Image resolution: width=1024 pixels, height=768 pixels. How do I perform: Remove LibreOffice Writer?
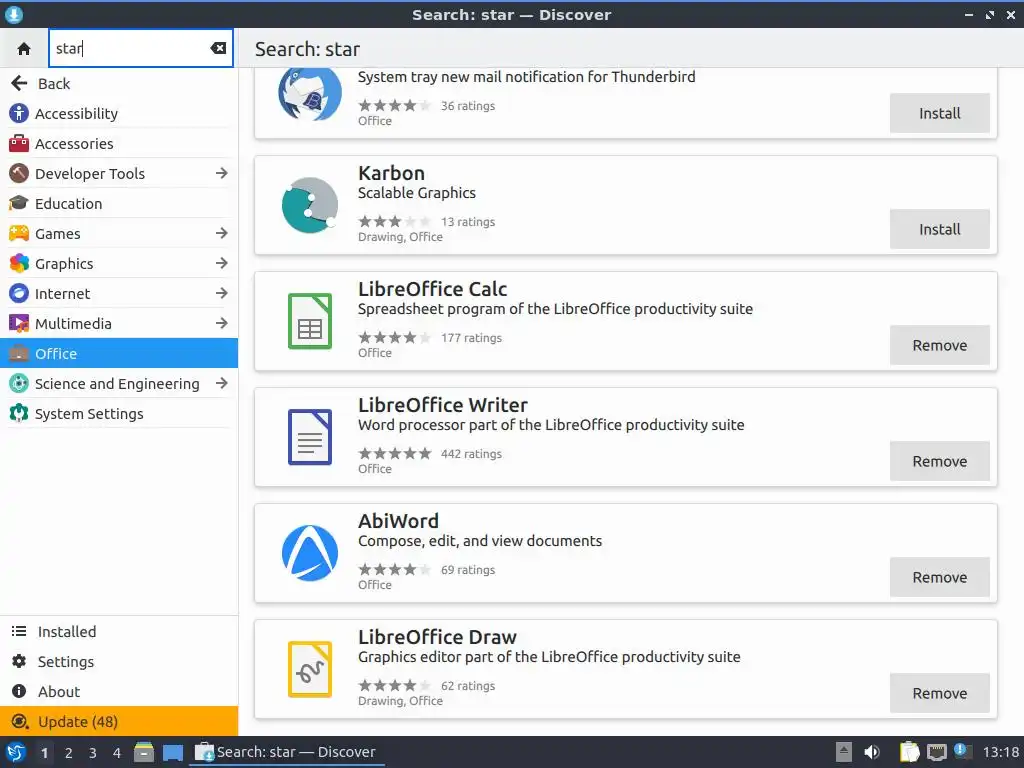pyautogui.click(x=940, y=461)
